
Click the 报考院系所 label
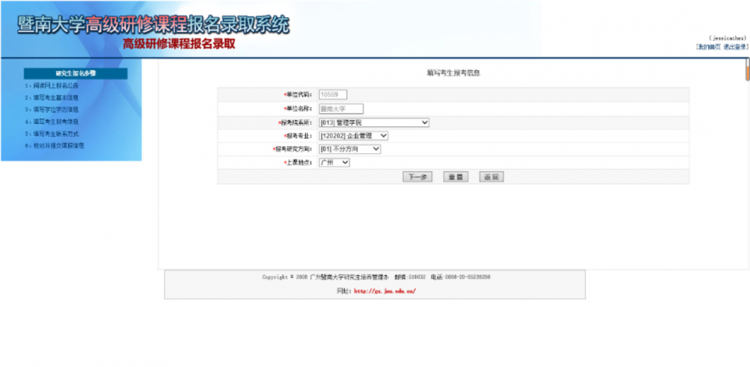pos(295,122)
